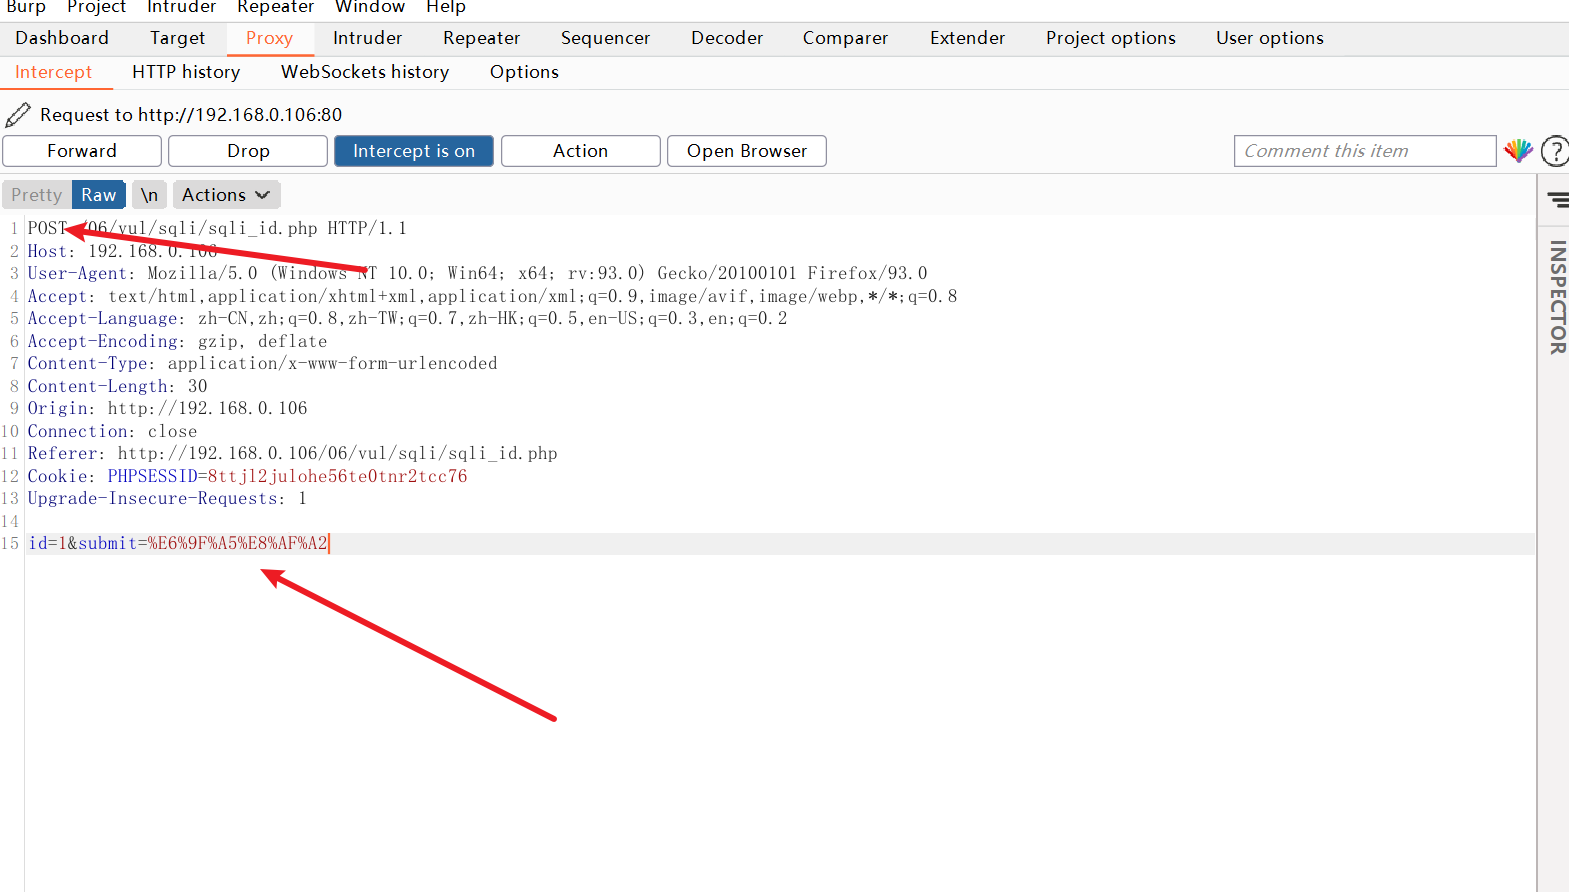Switch to the Target tab
The width and height of the screenshot is (1569, 892).
[x=177, y=38]
